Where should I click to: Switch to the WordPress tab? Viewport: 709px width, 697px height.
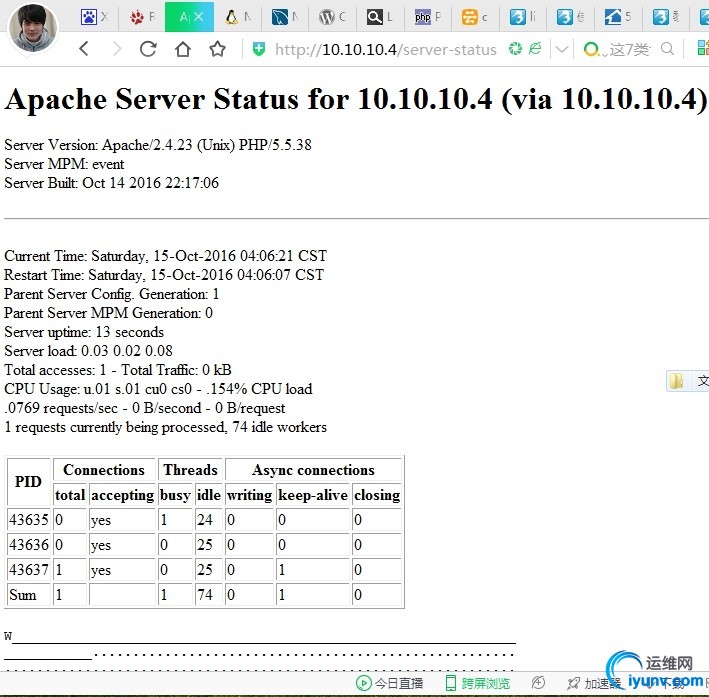pos(333,17)
